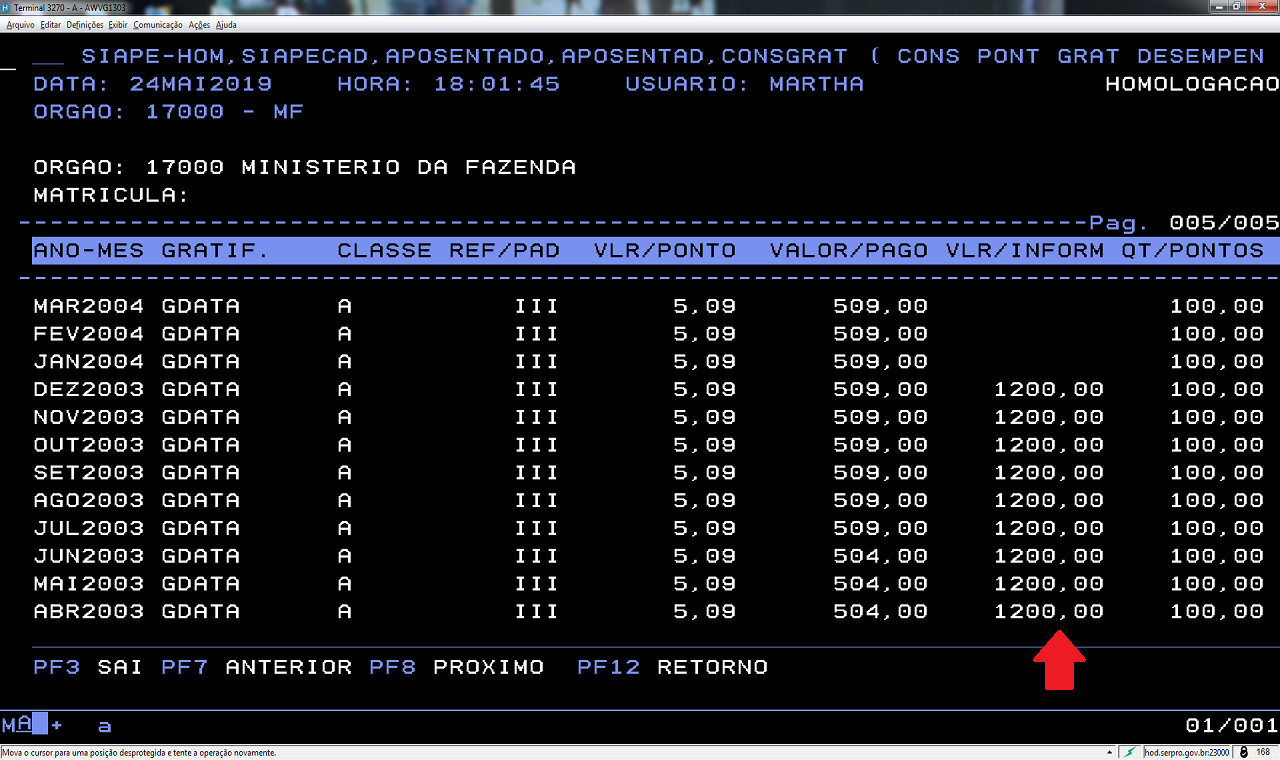1280x760 pixels.
Task: Click PF7 ANTERIOR for previous page
Action: (256, 667)
